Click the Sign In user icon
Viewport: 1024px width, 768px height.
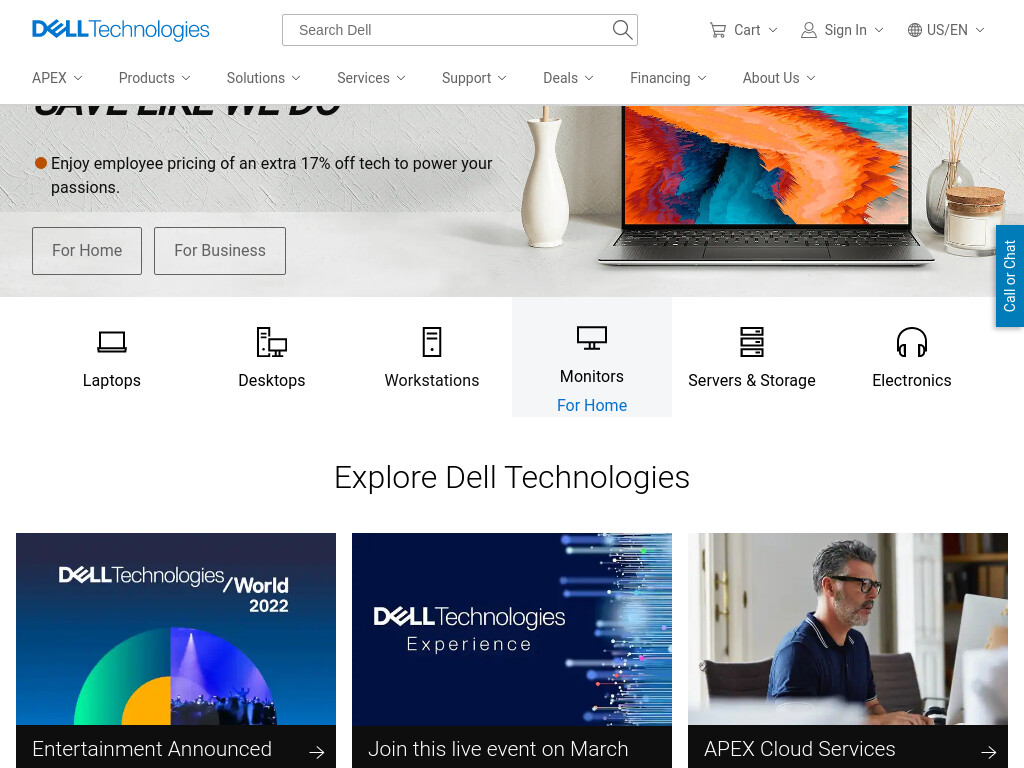pyautogui.click(x=808, y=30)
